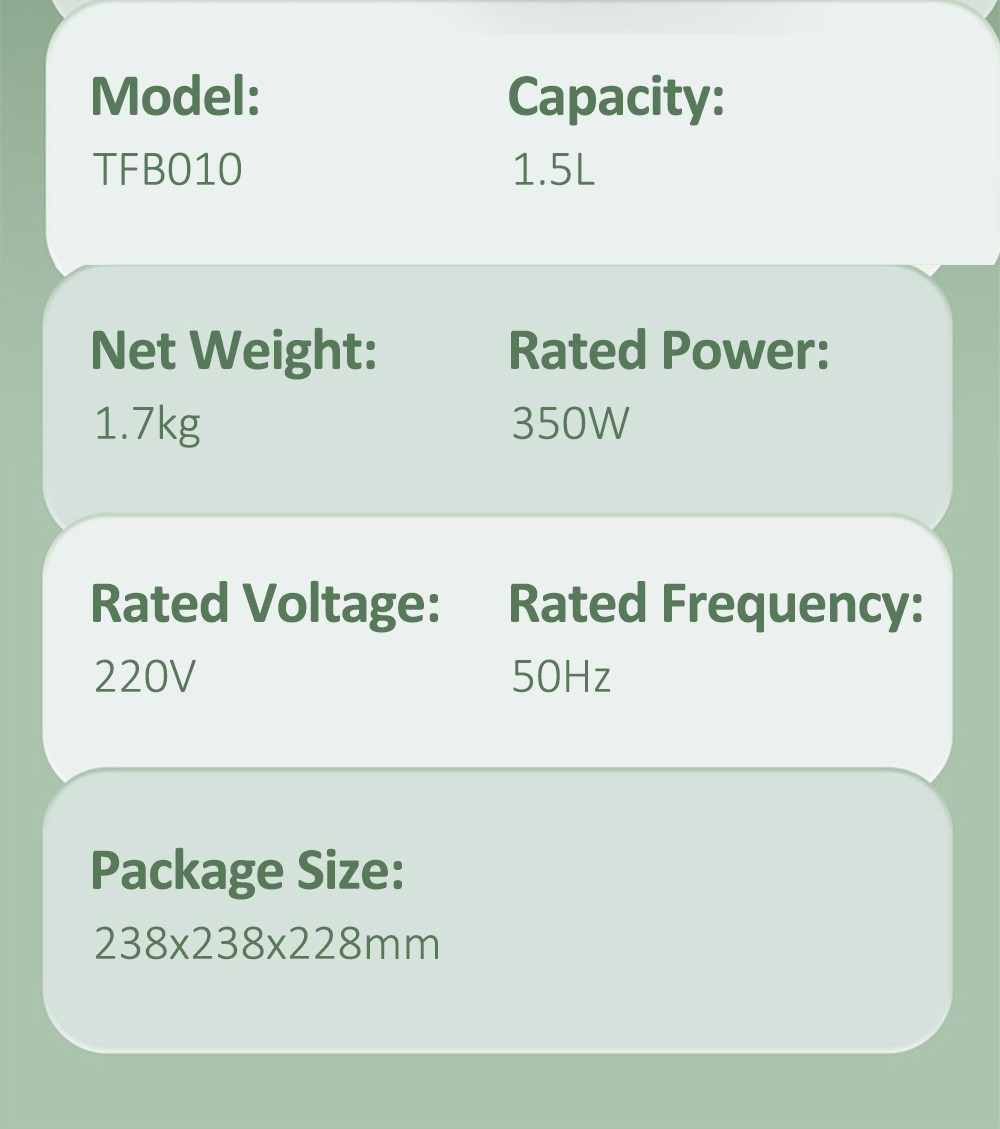Select the 220V voltage value
This screenshot has width=1000, height=1129.
tap(144, 677)
